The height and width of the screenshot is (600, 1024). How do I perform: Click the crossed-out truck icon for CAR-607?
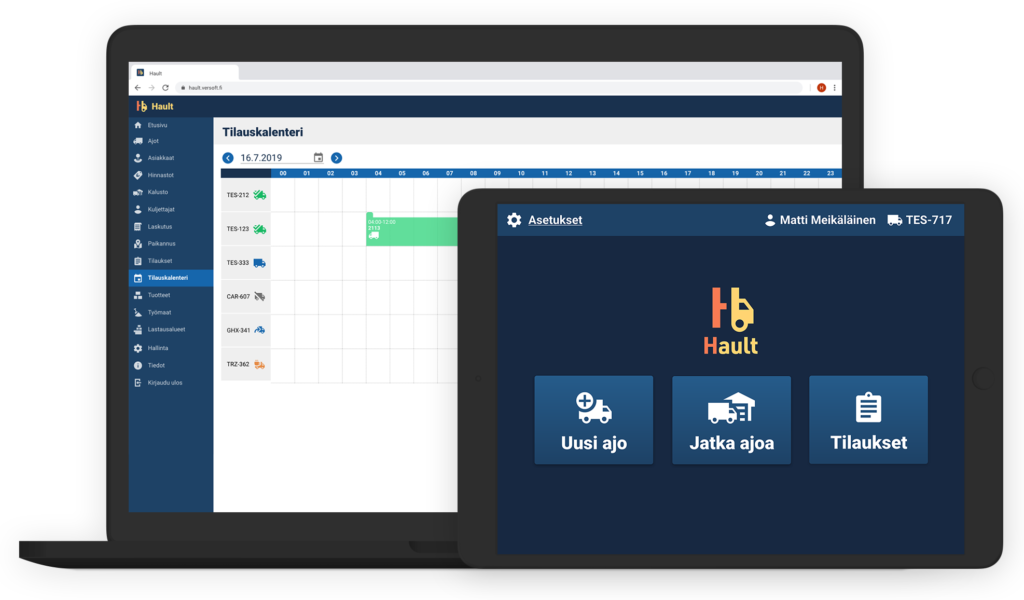(x=259, y=296)
